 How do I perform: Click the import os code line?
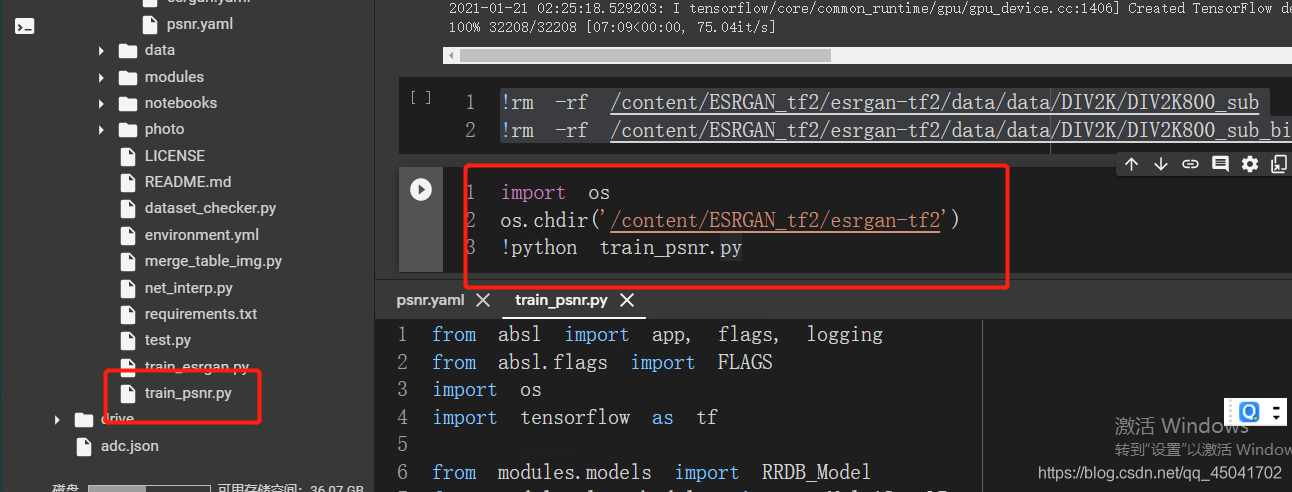(x=555, y=192)
